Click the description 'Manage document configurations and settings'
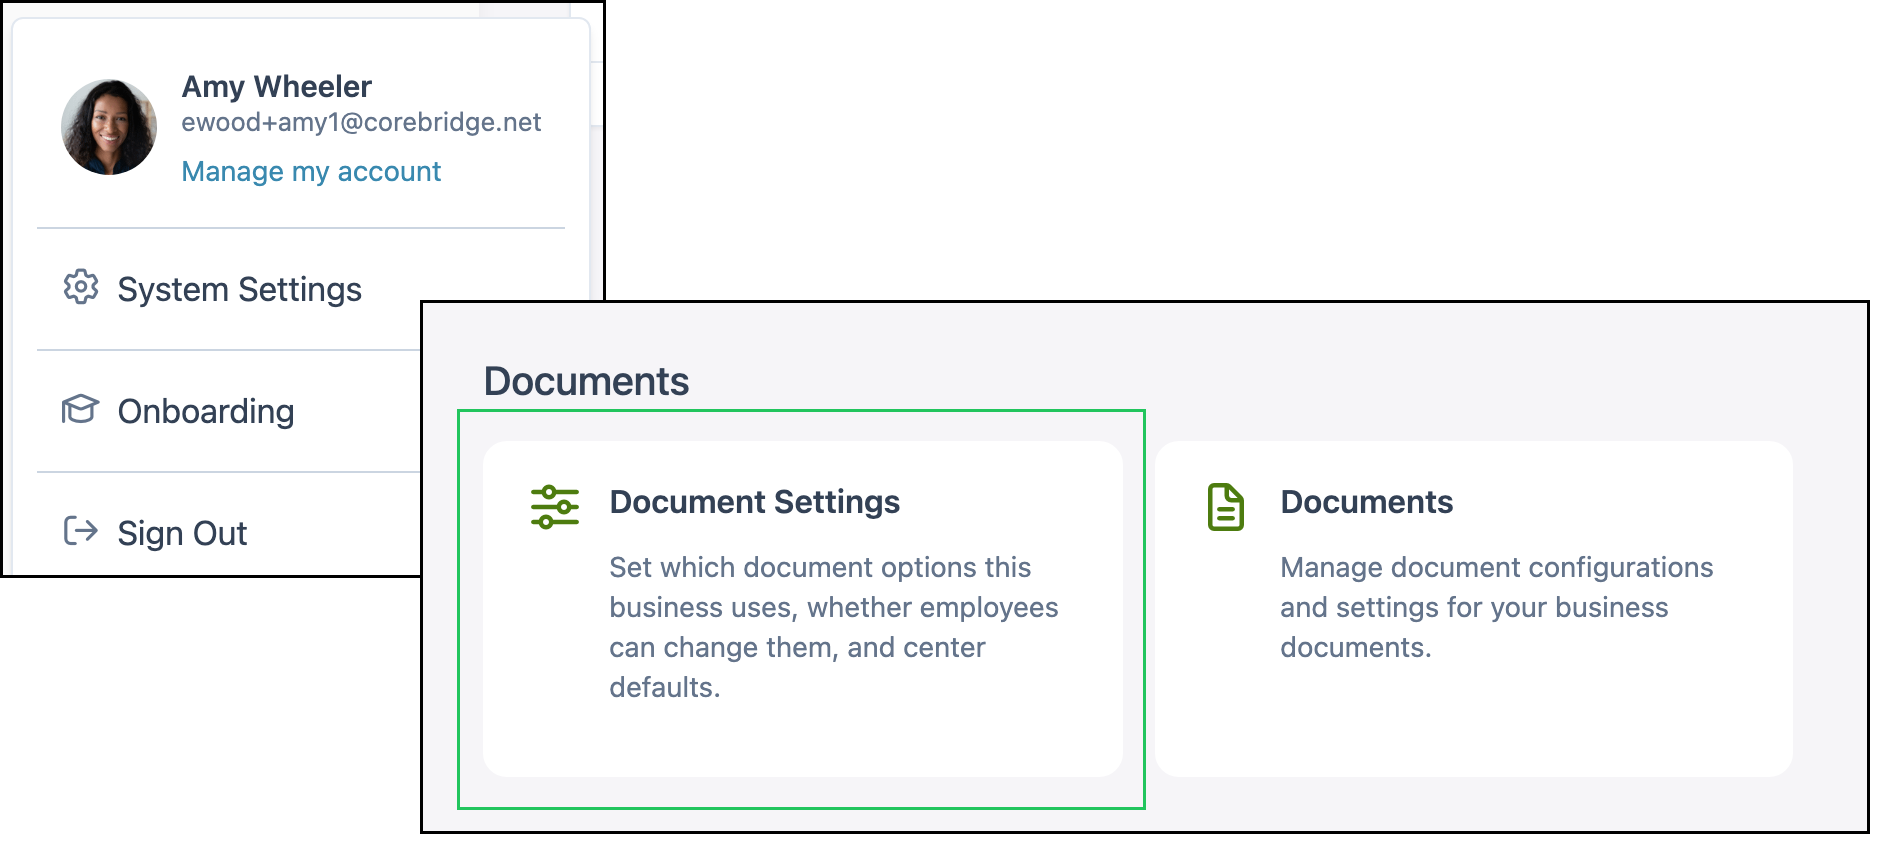This screenshot has width=1878, height=842. pos(1497,607)
